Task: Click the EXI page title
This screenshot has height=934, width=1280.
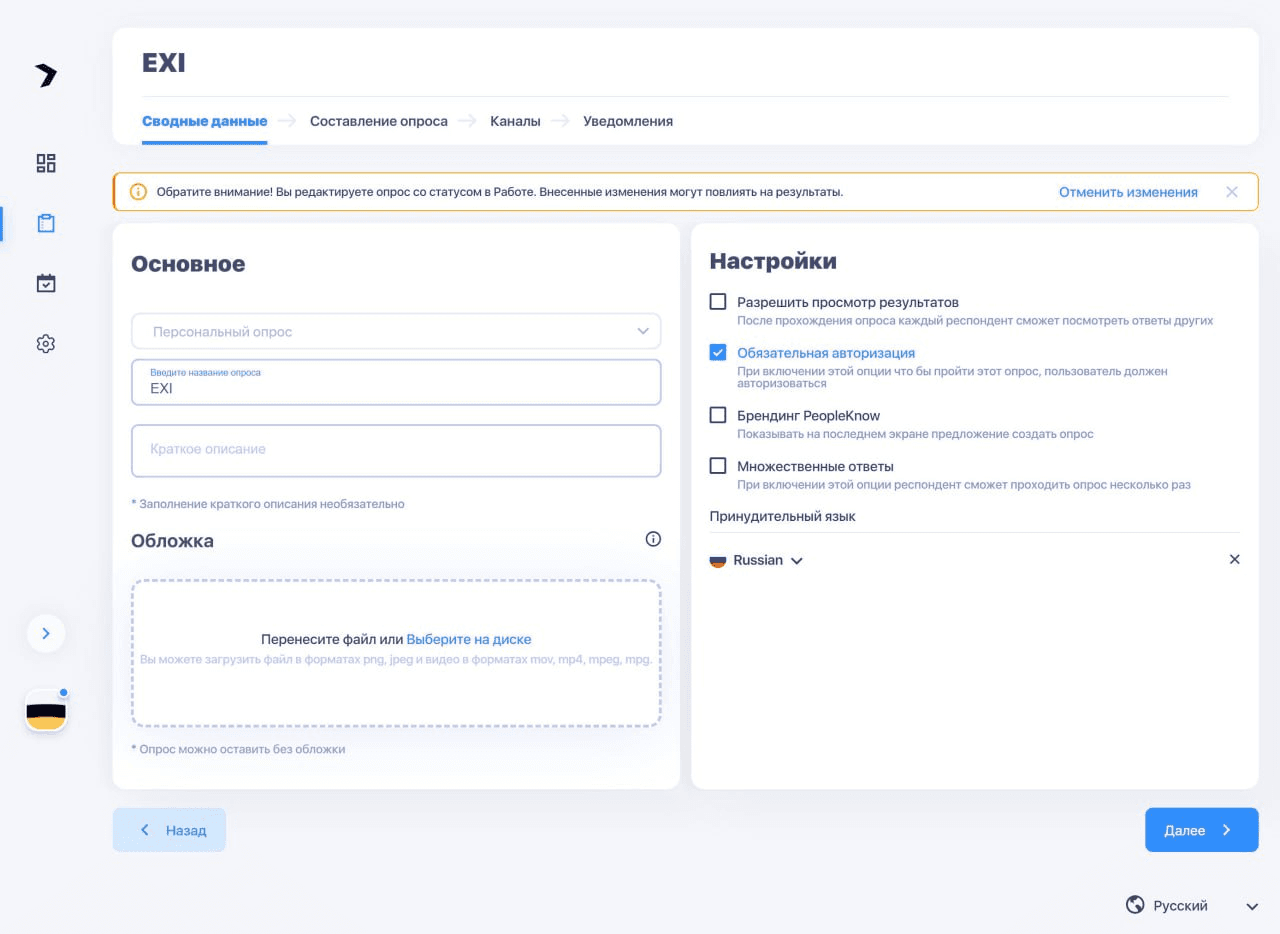Action: click(x=164, y=63)
